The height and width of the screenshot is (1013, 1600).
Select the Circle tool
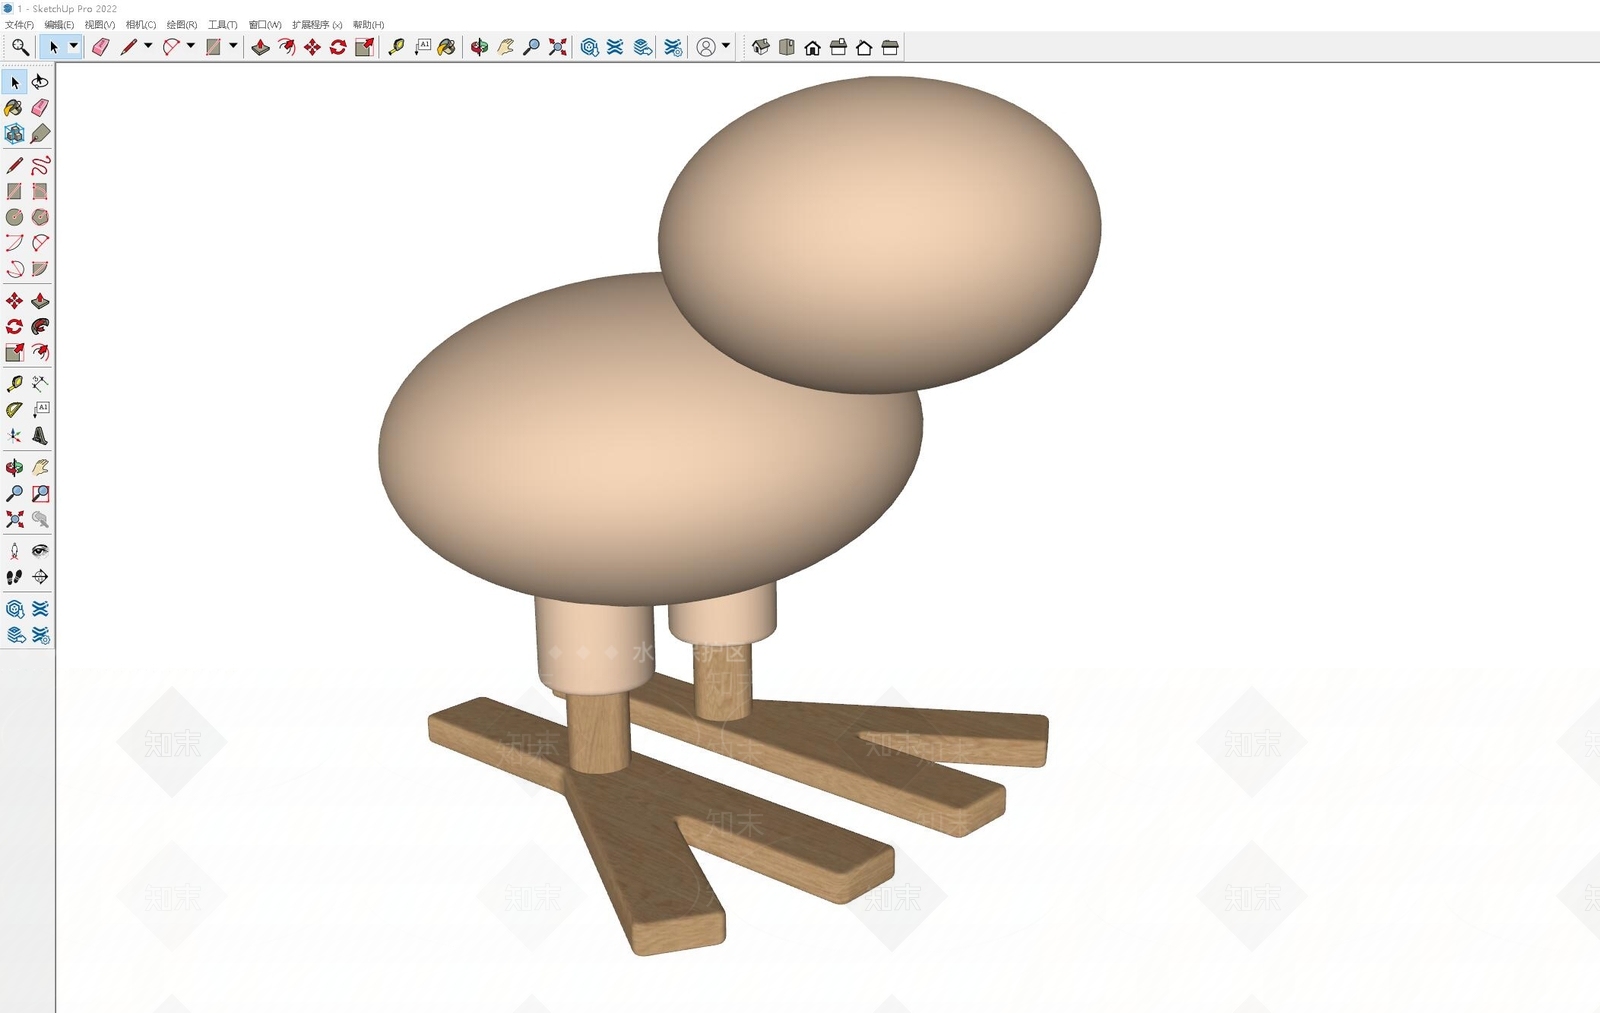coord(14,217)
